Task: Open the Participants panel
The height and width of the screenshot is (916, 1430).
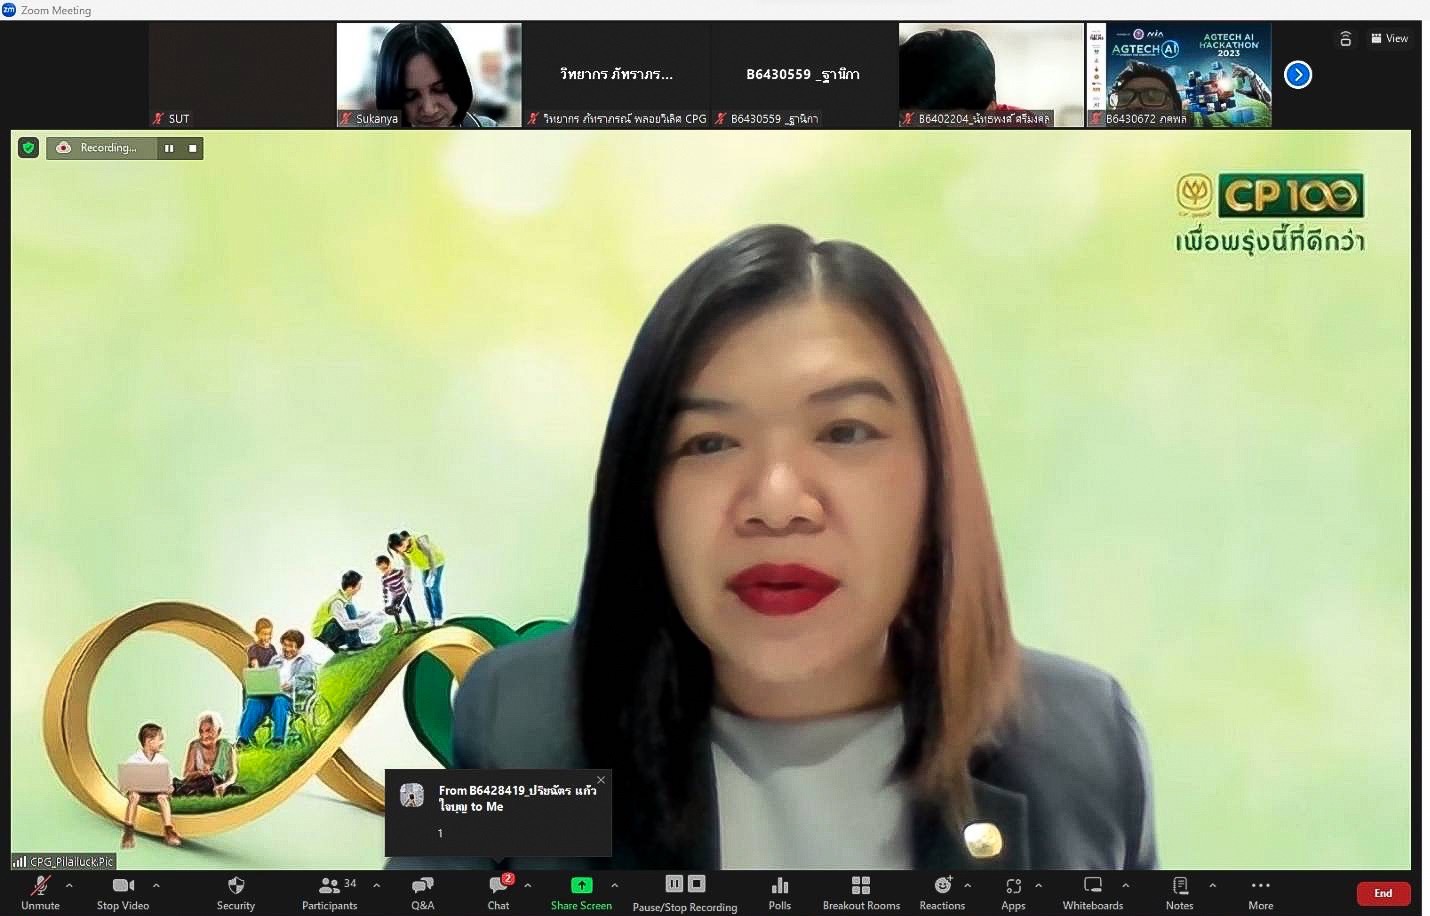Action: 329,891
